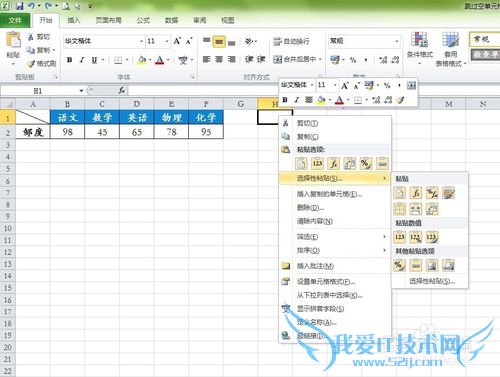This screenshot has width=500, height=377.
Task: Toggle bottom align in ribbon
Action: (231, 42)
